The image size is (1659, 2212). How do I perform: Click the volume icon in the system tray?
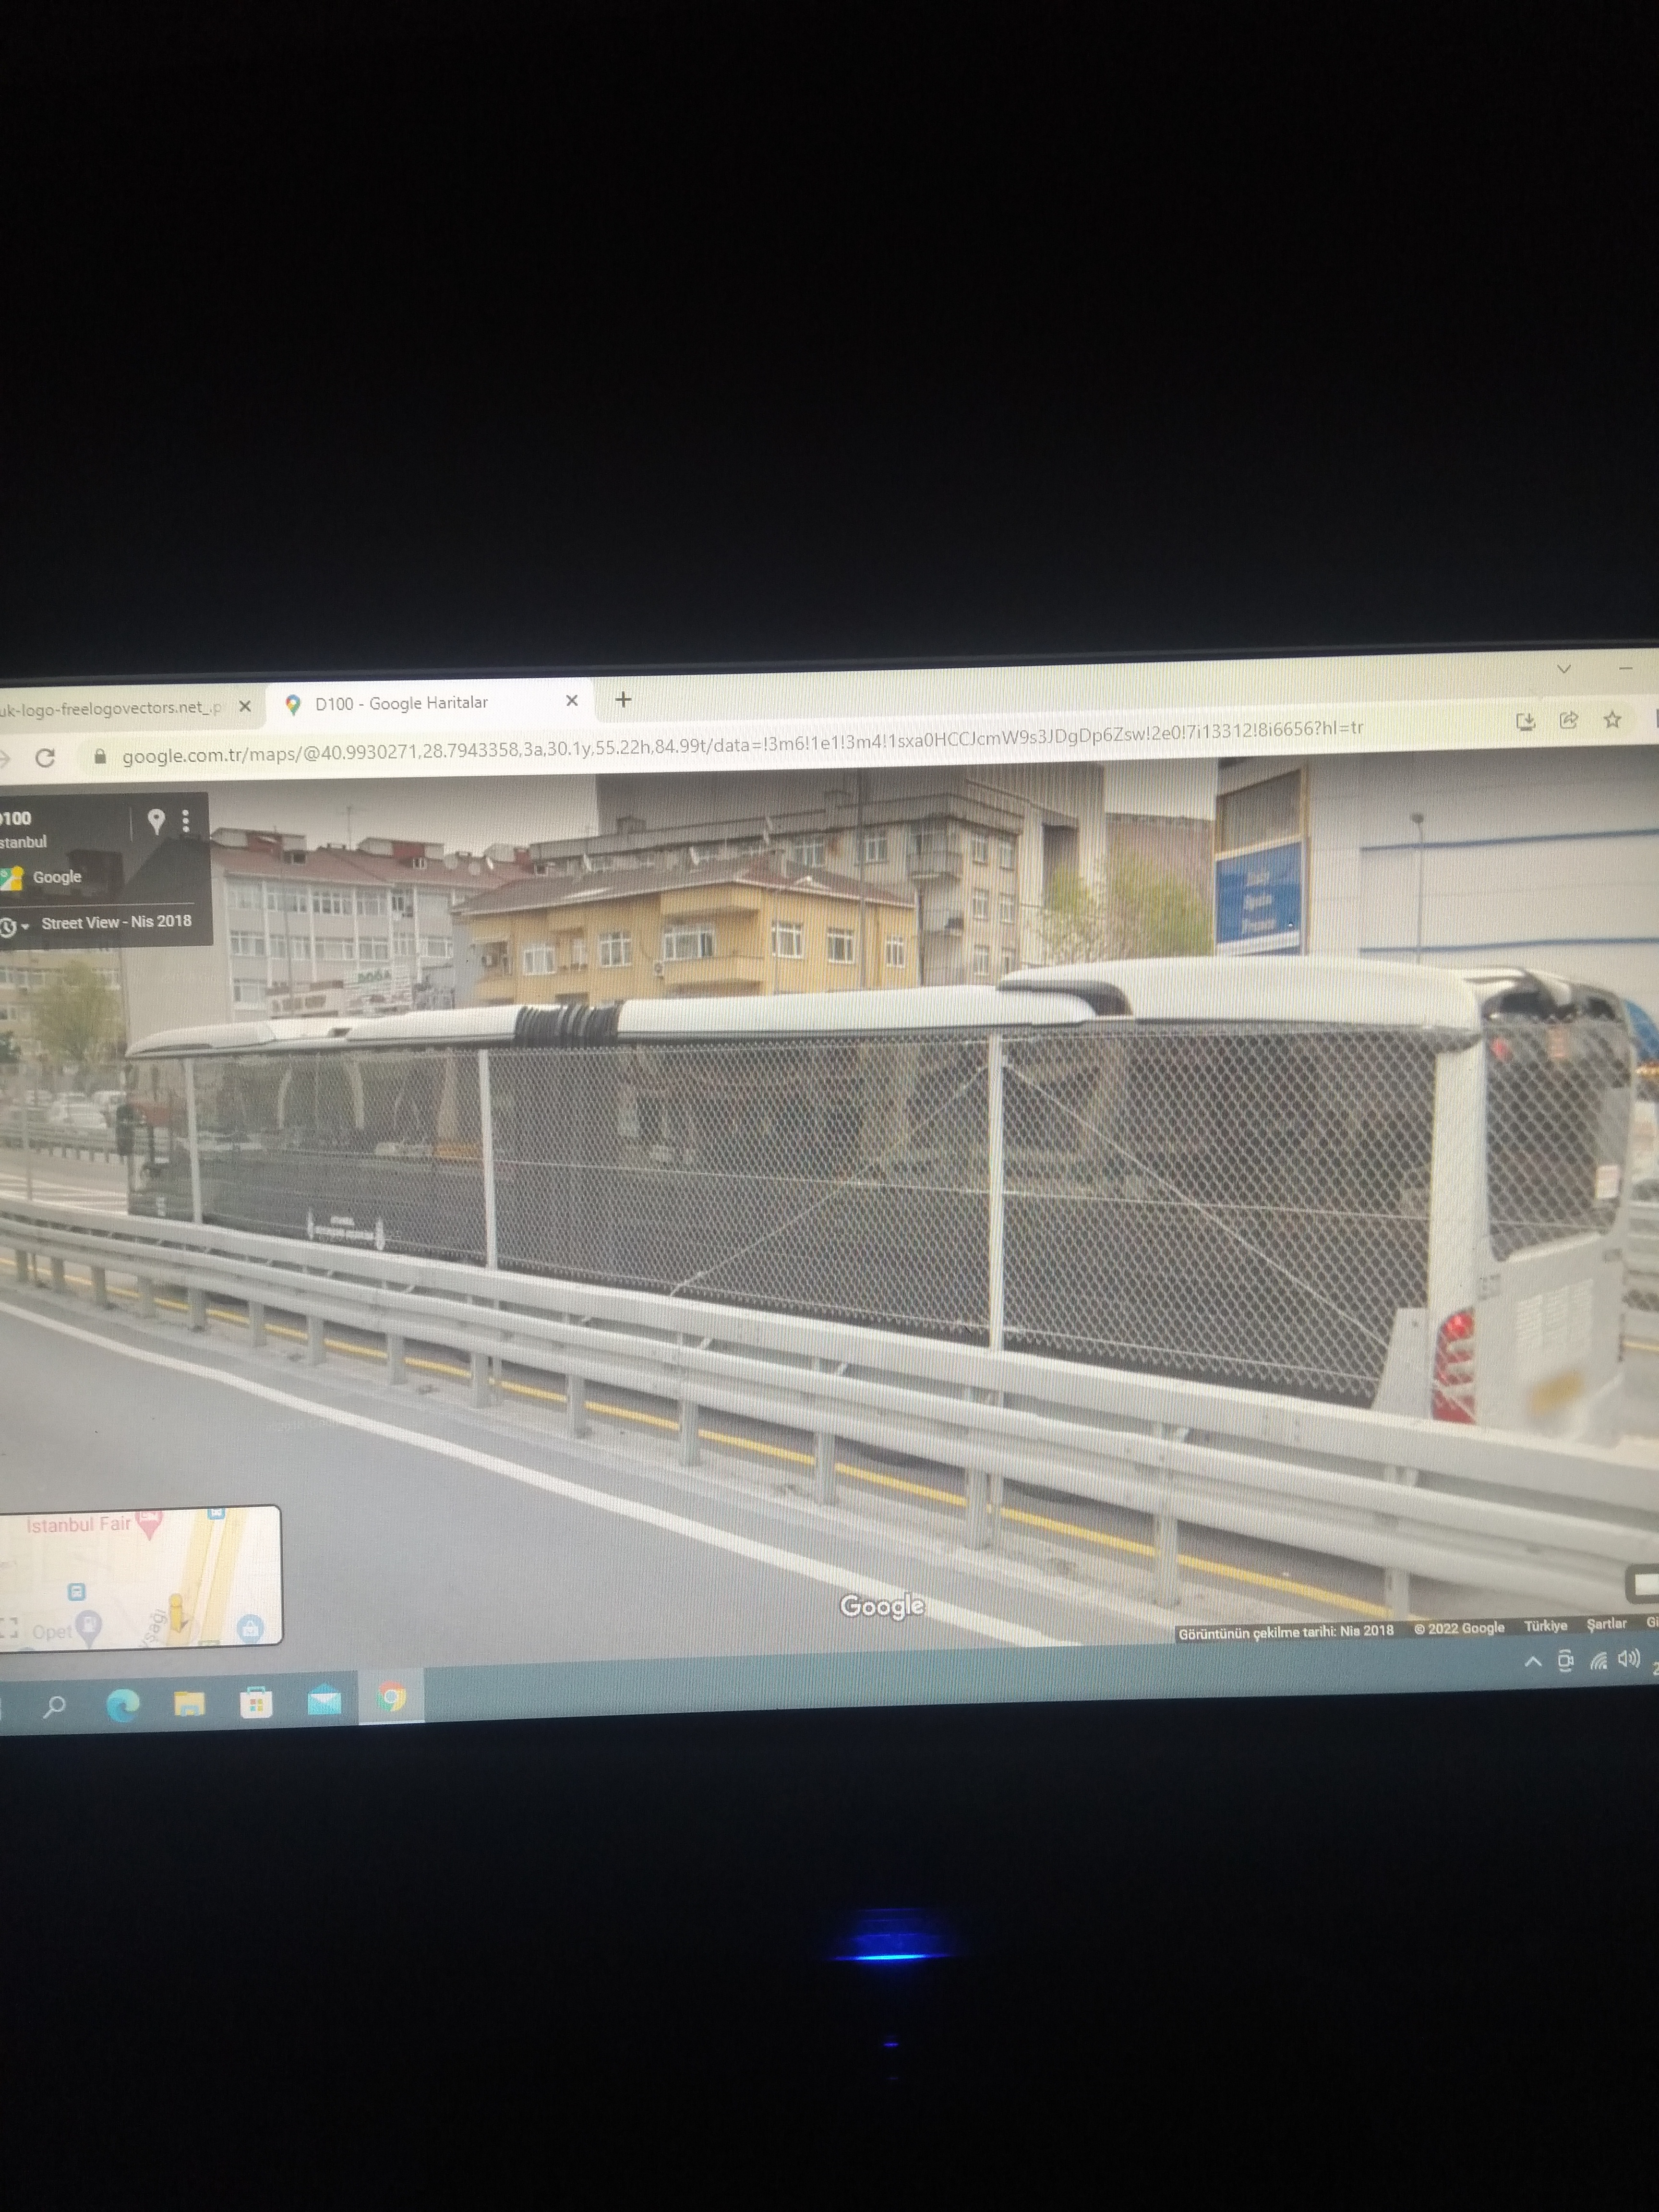(1629, 1659)
